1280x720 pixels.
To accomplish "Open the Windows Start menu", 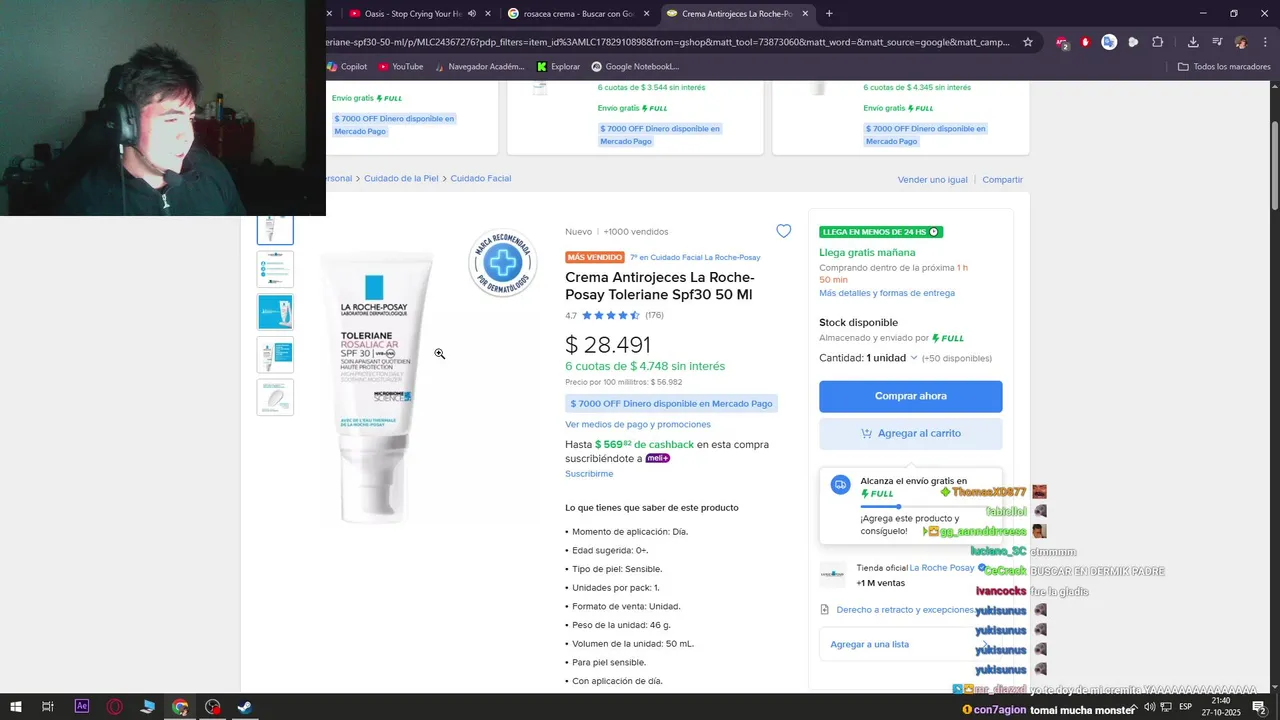I will [x=16, y=707].
